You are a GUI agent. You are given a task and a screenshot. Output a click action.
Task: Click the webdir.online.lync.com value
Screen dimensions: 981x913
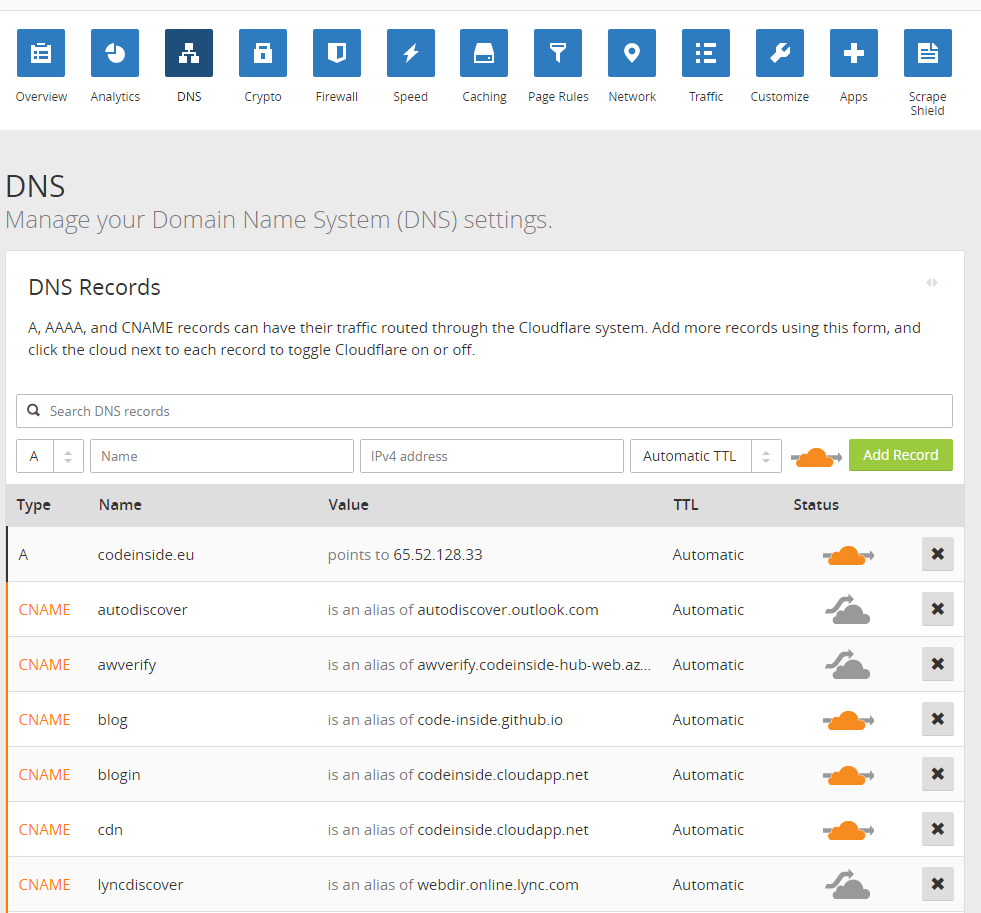[498, 885]
